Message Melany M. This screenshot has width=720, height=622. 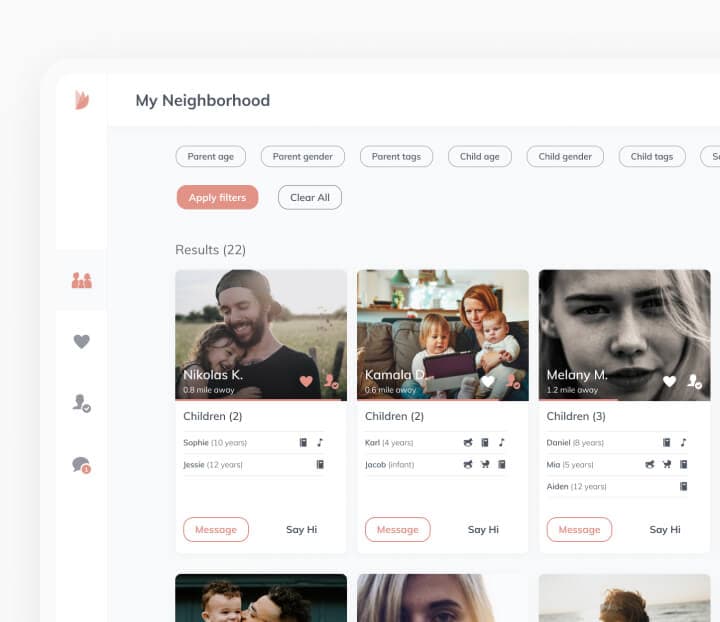(x=579, y=529)
